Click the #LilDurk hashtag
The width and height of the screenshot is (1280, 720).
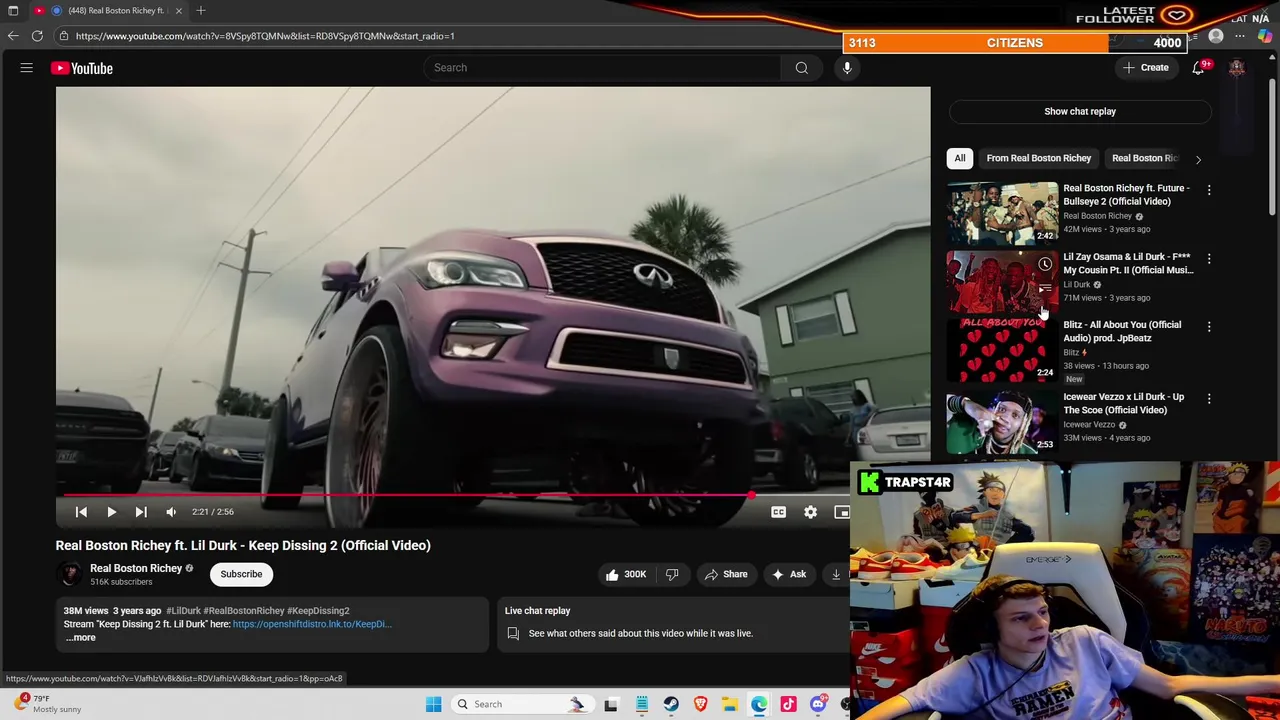[x=183, y=610]
